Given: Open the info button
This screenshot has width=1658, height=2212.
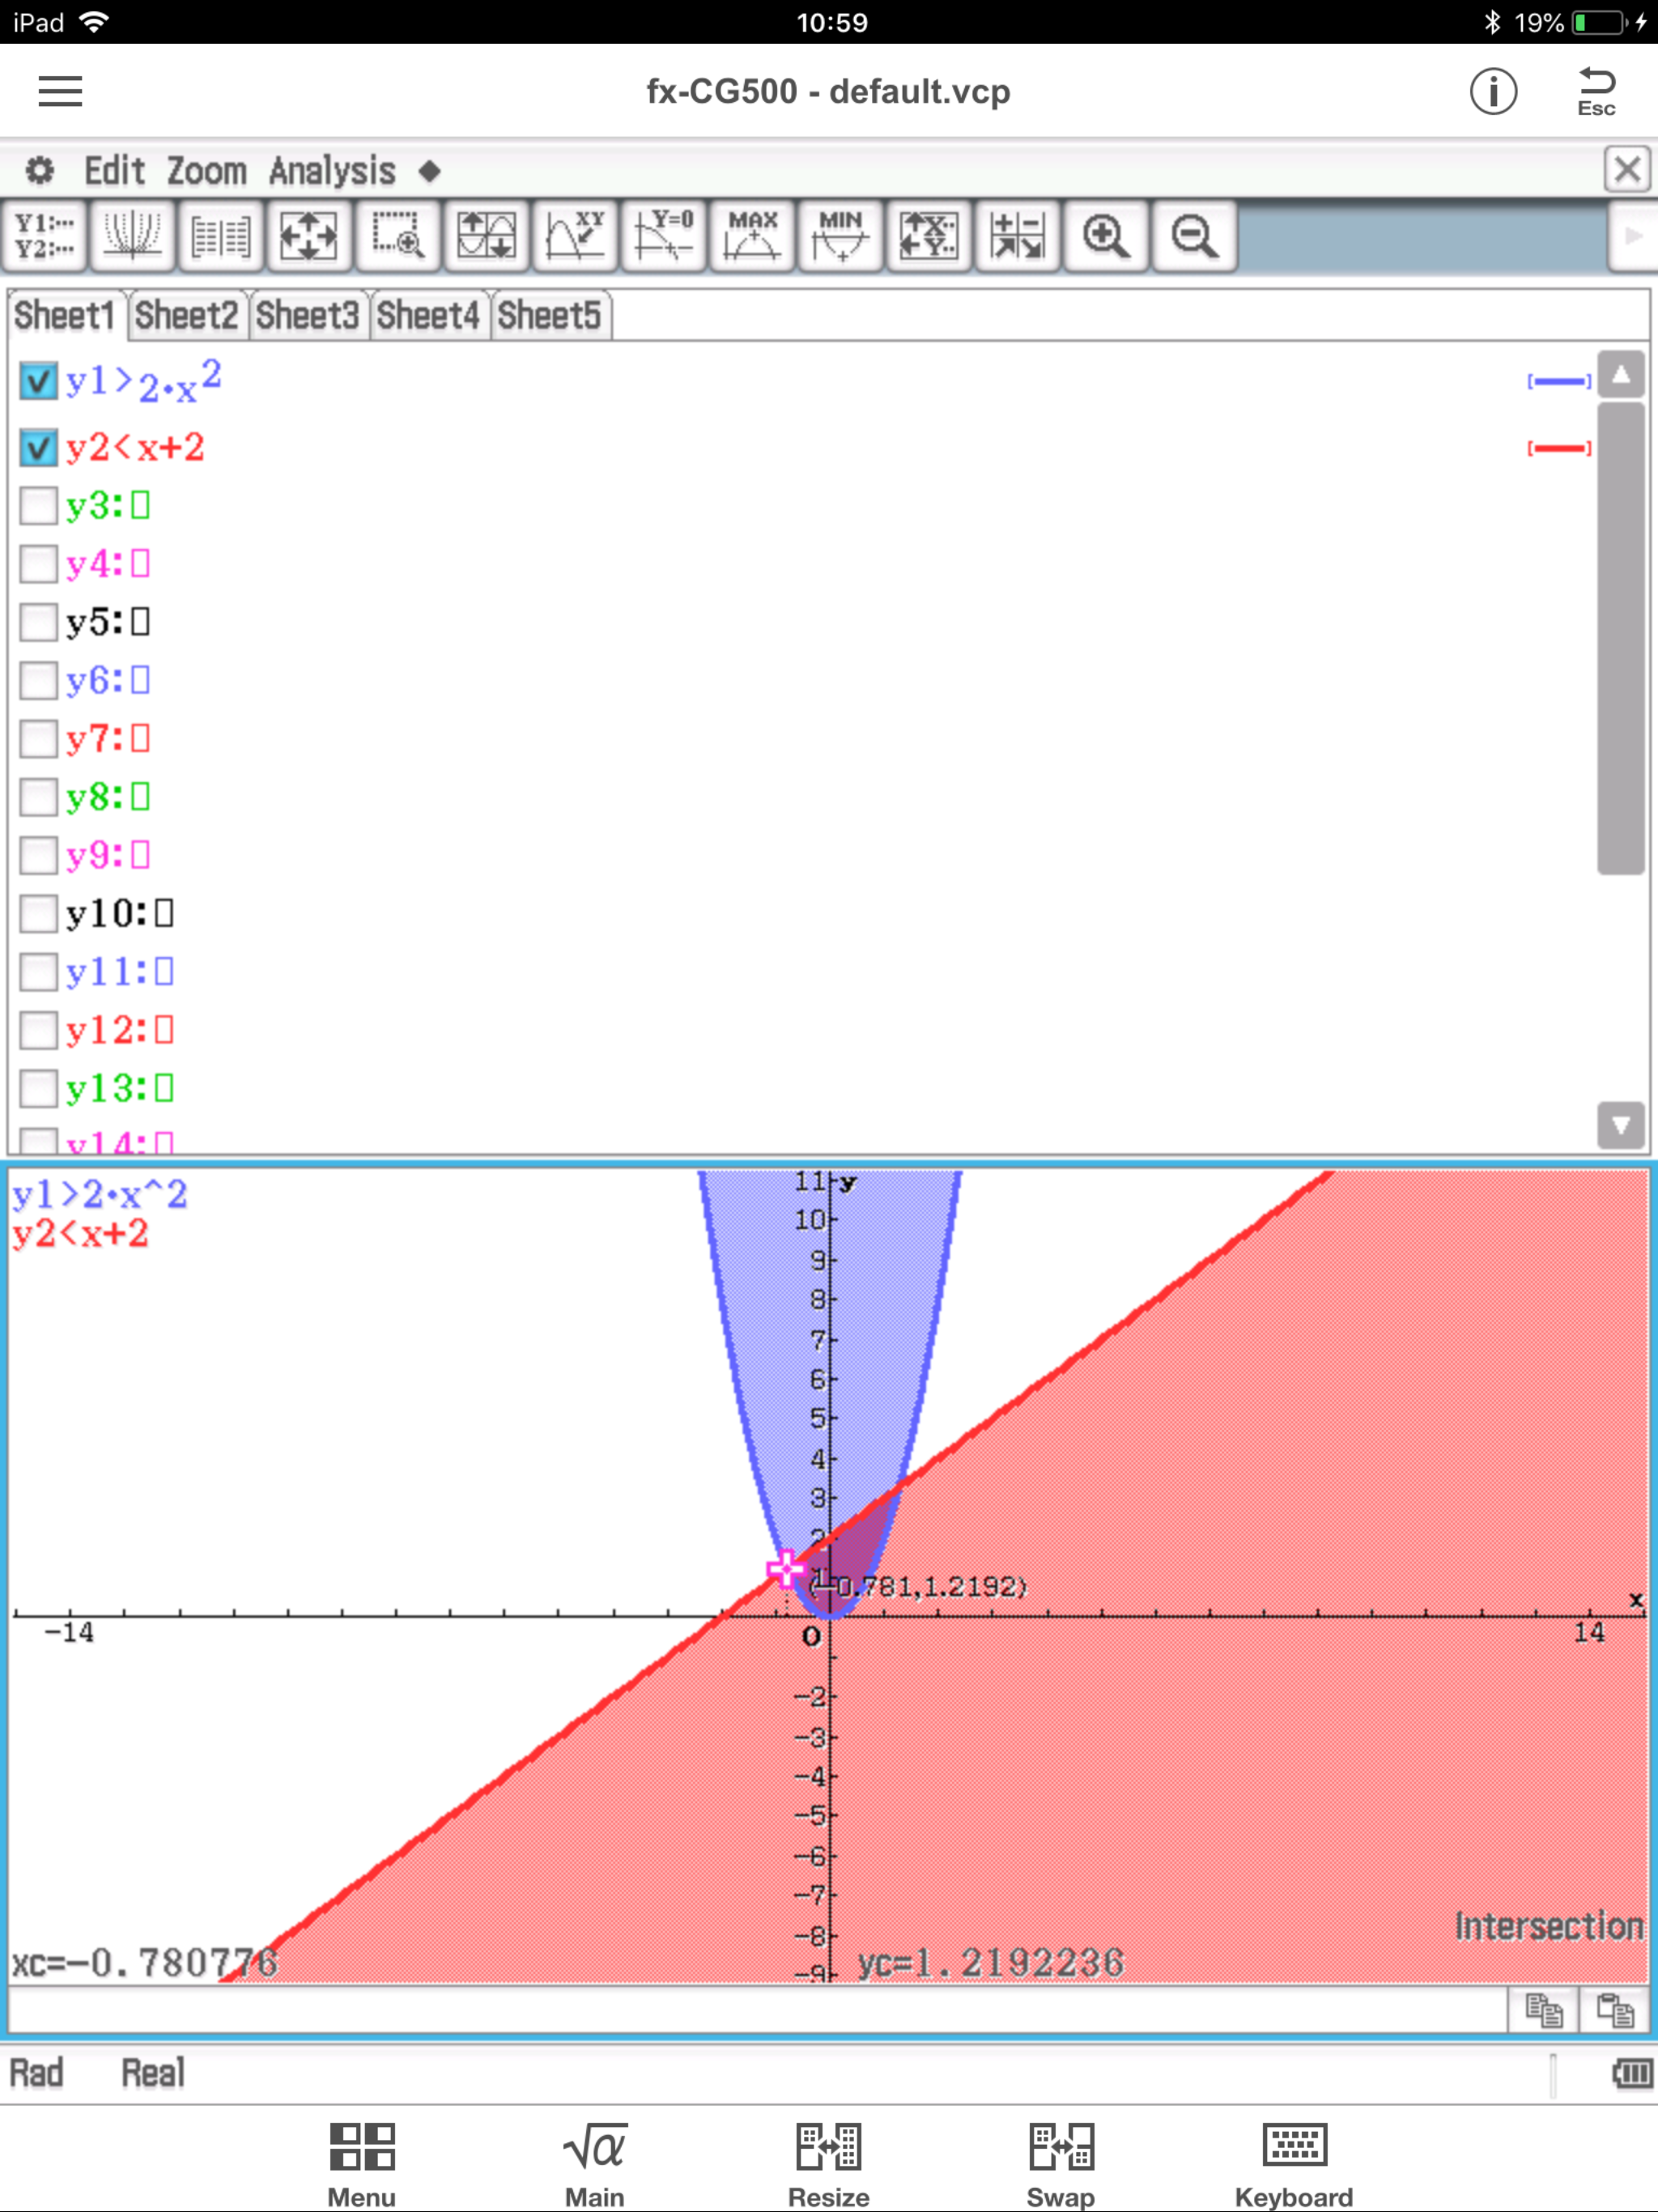Looking at the screenshot, I should (1493, 91).
